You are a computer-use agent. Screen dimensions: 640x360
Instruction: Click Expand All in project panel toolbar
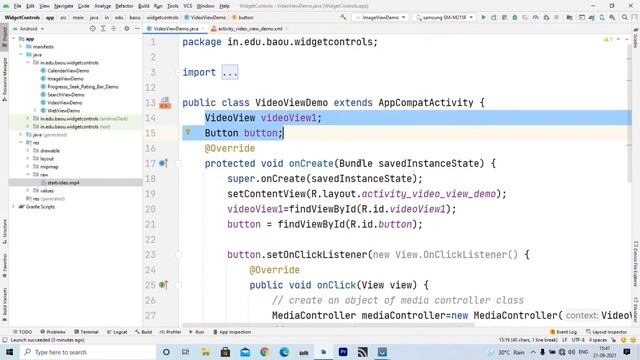pos(103,29)
